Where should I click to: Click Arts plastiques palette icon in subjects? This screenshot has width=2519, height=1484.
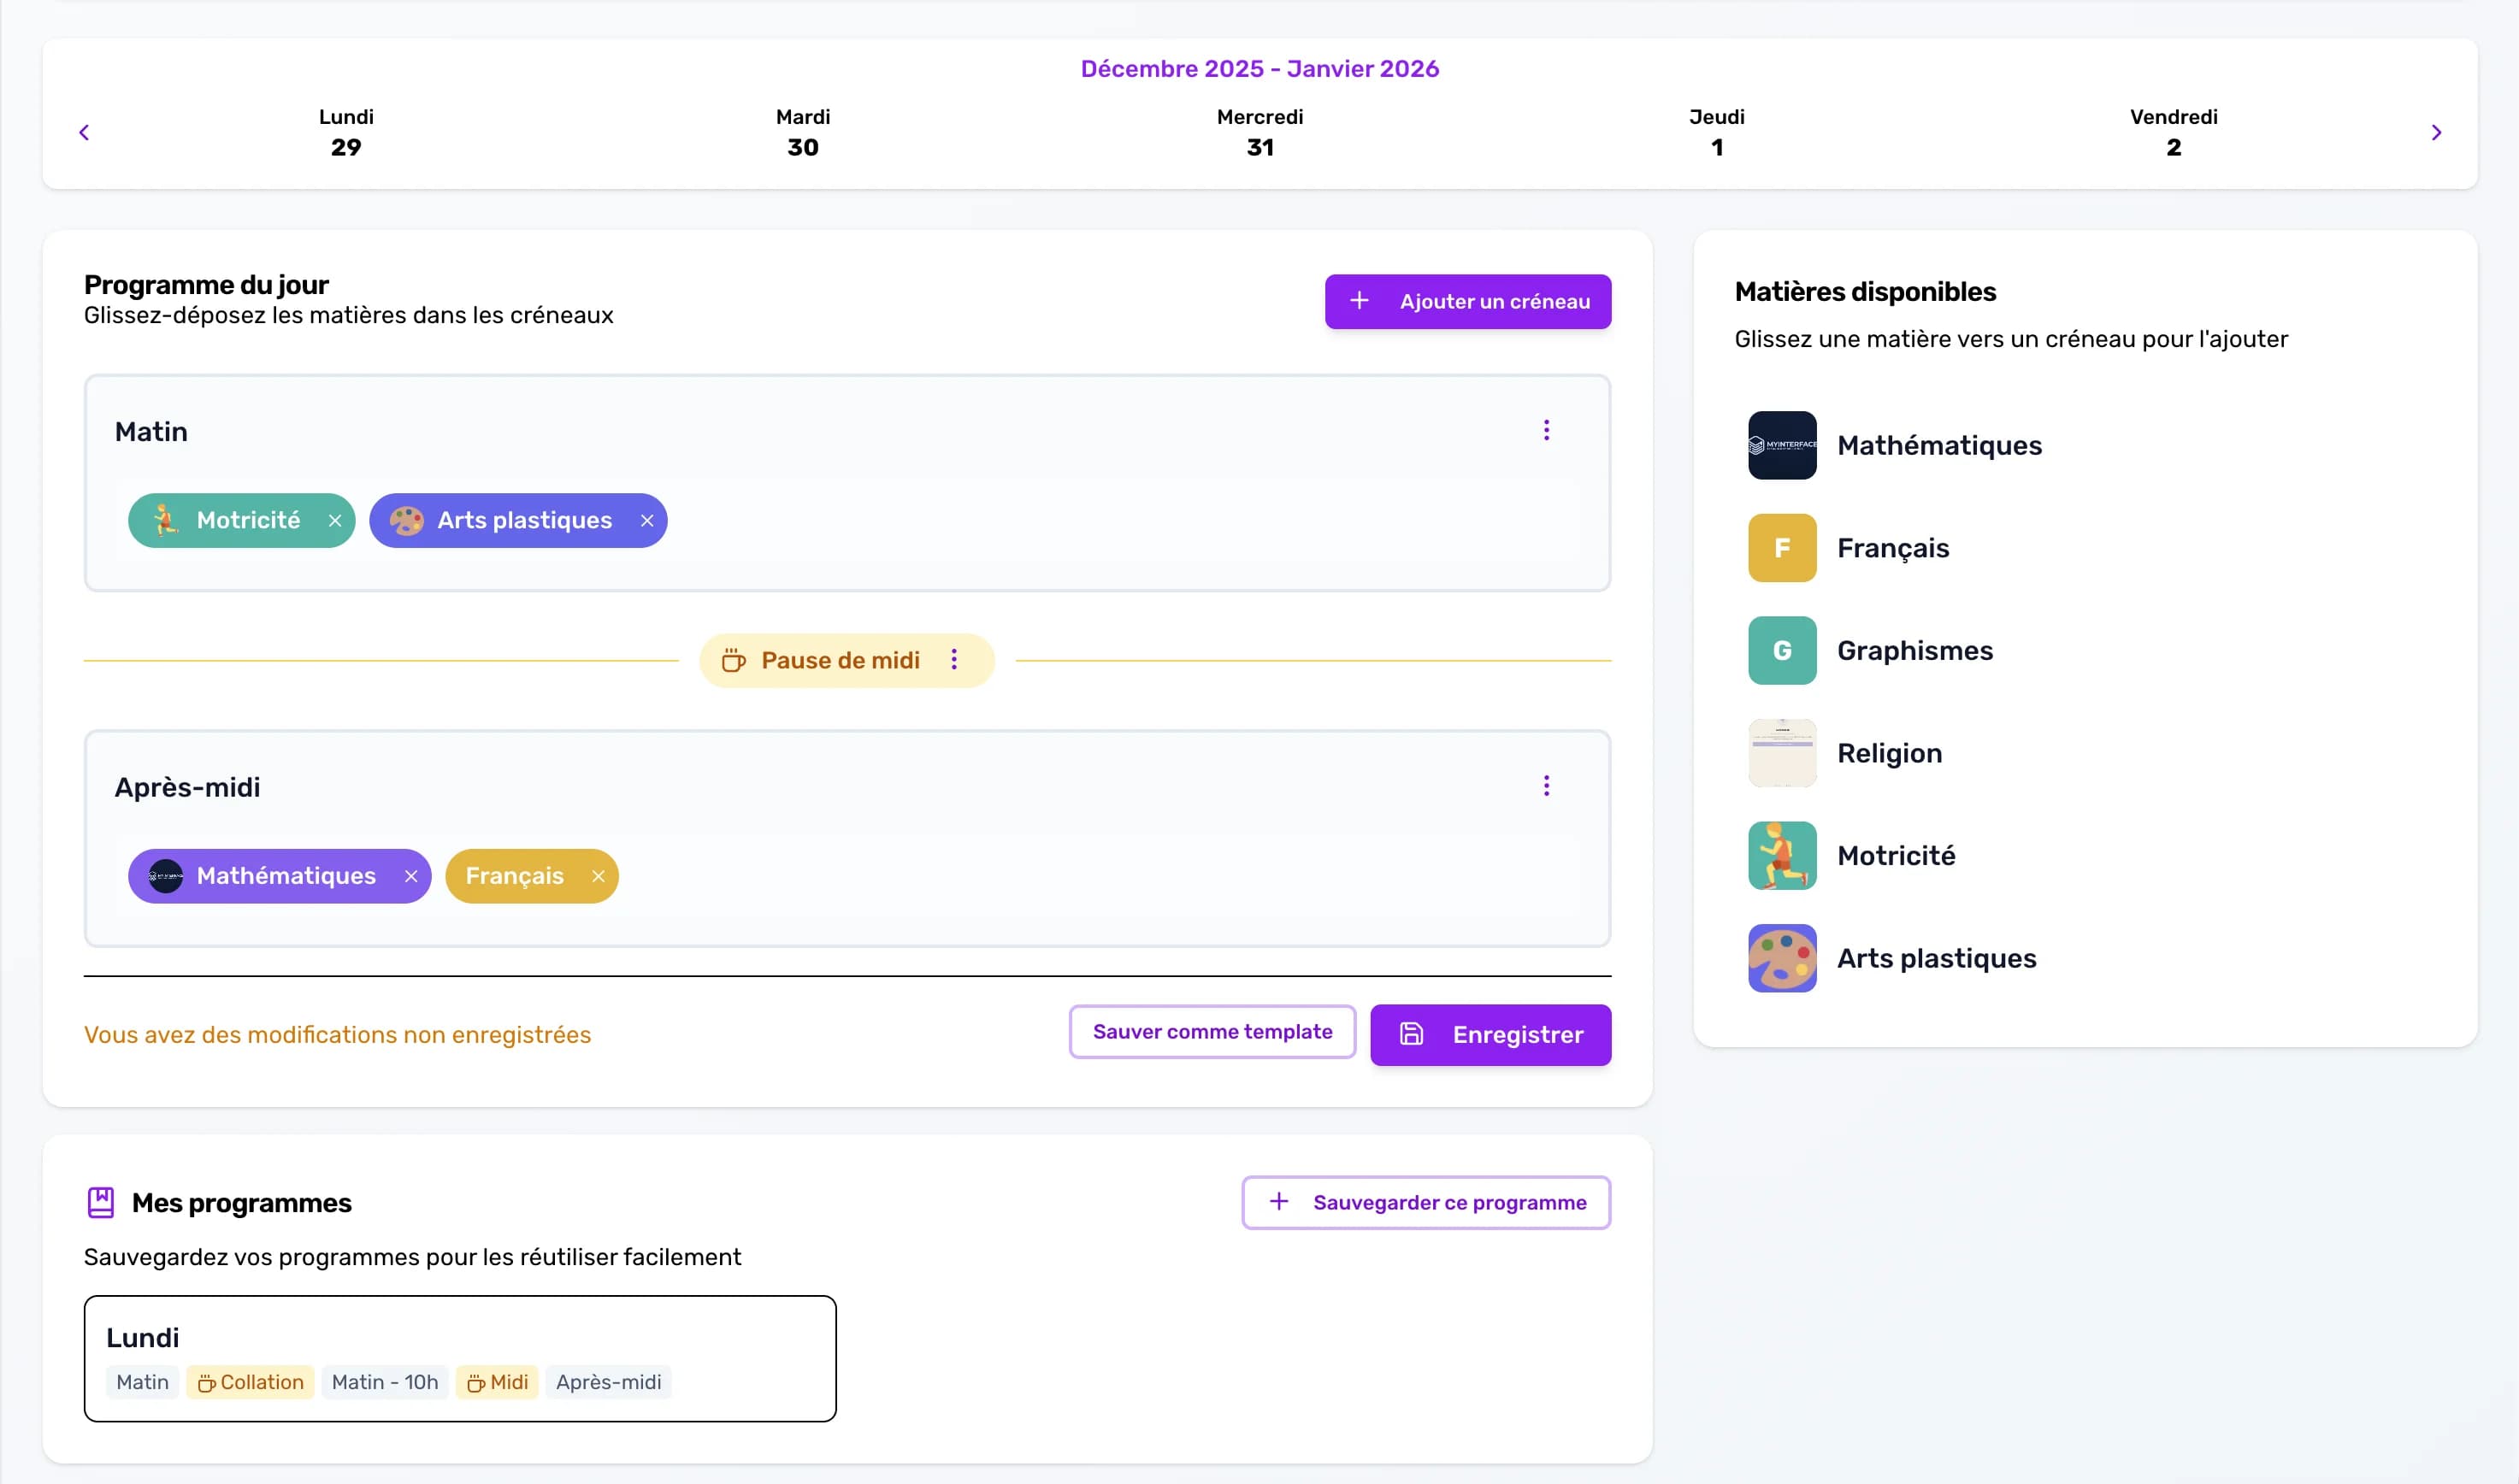[x=1782, y=958]
